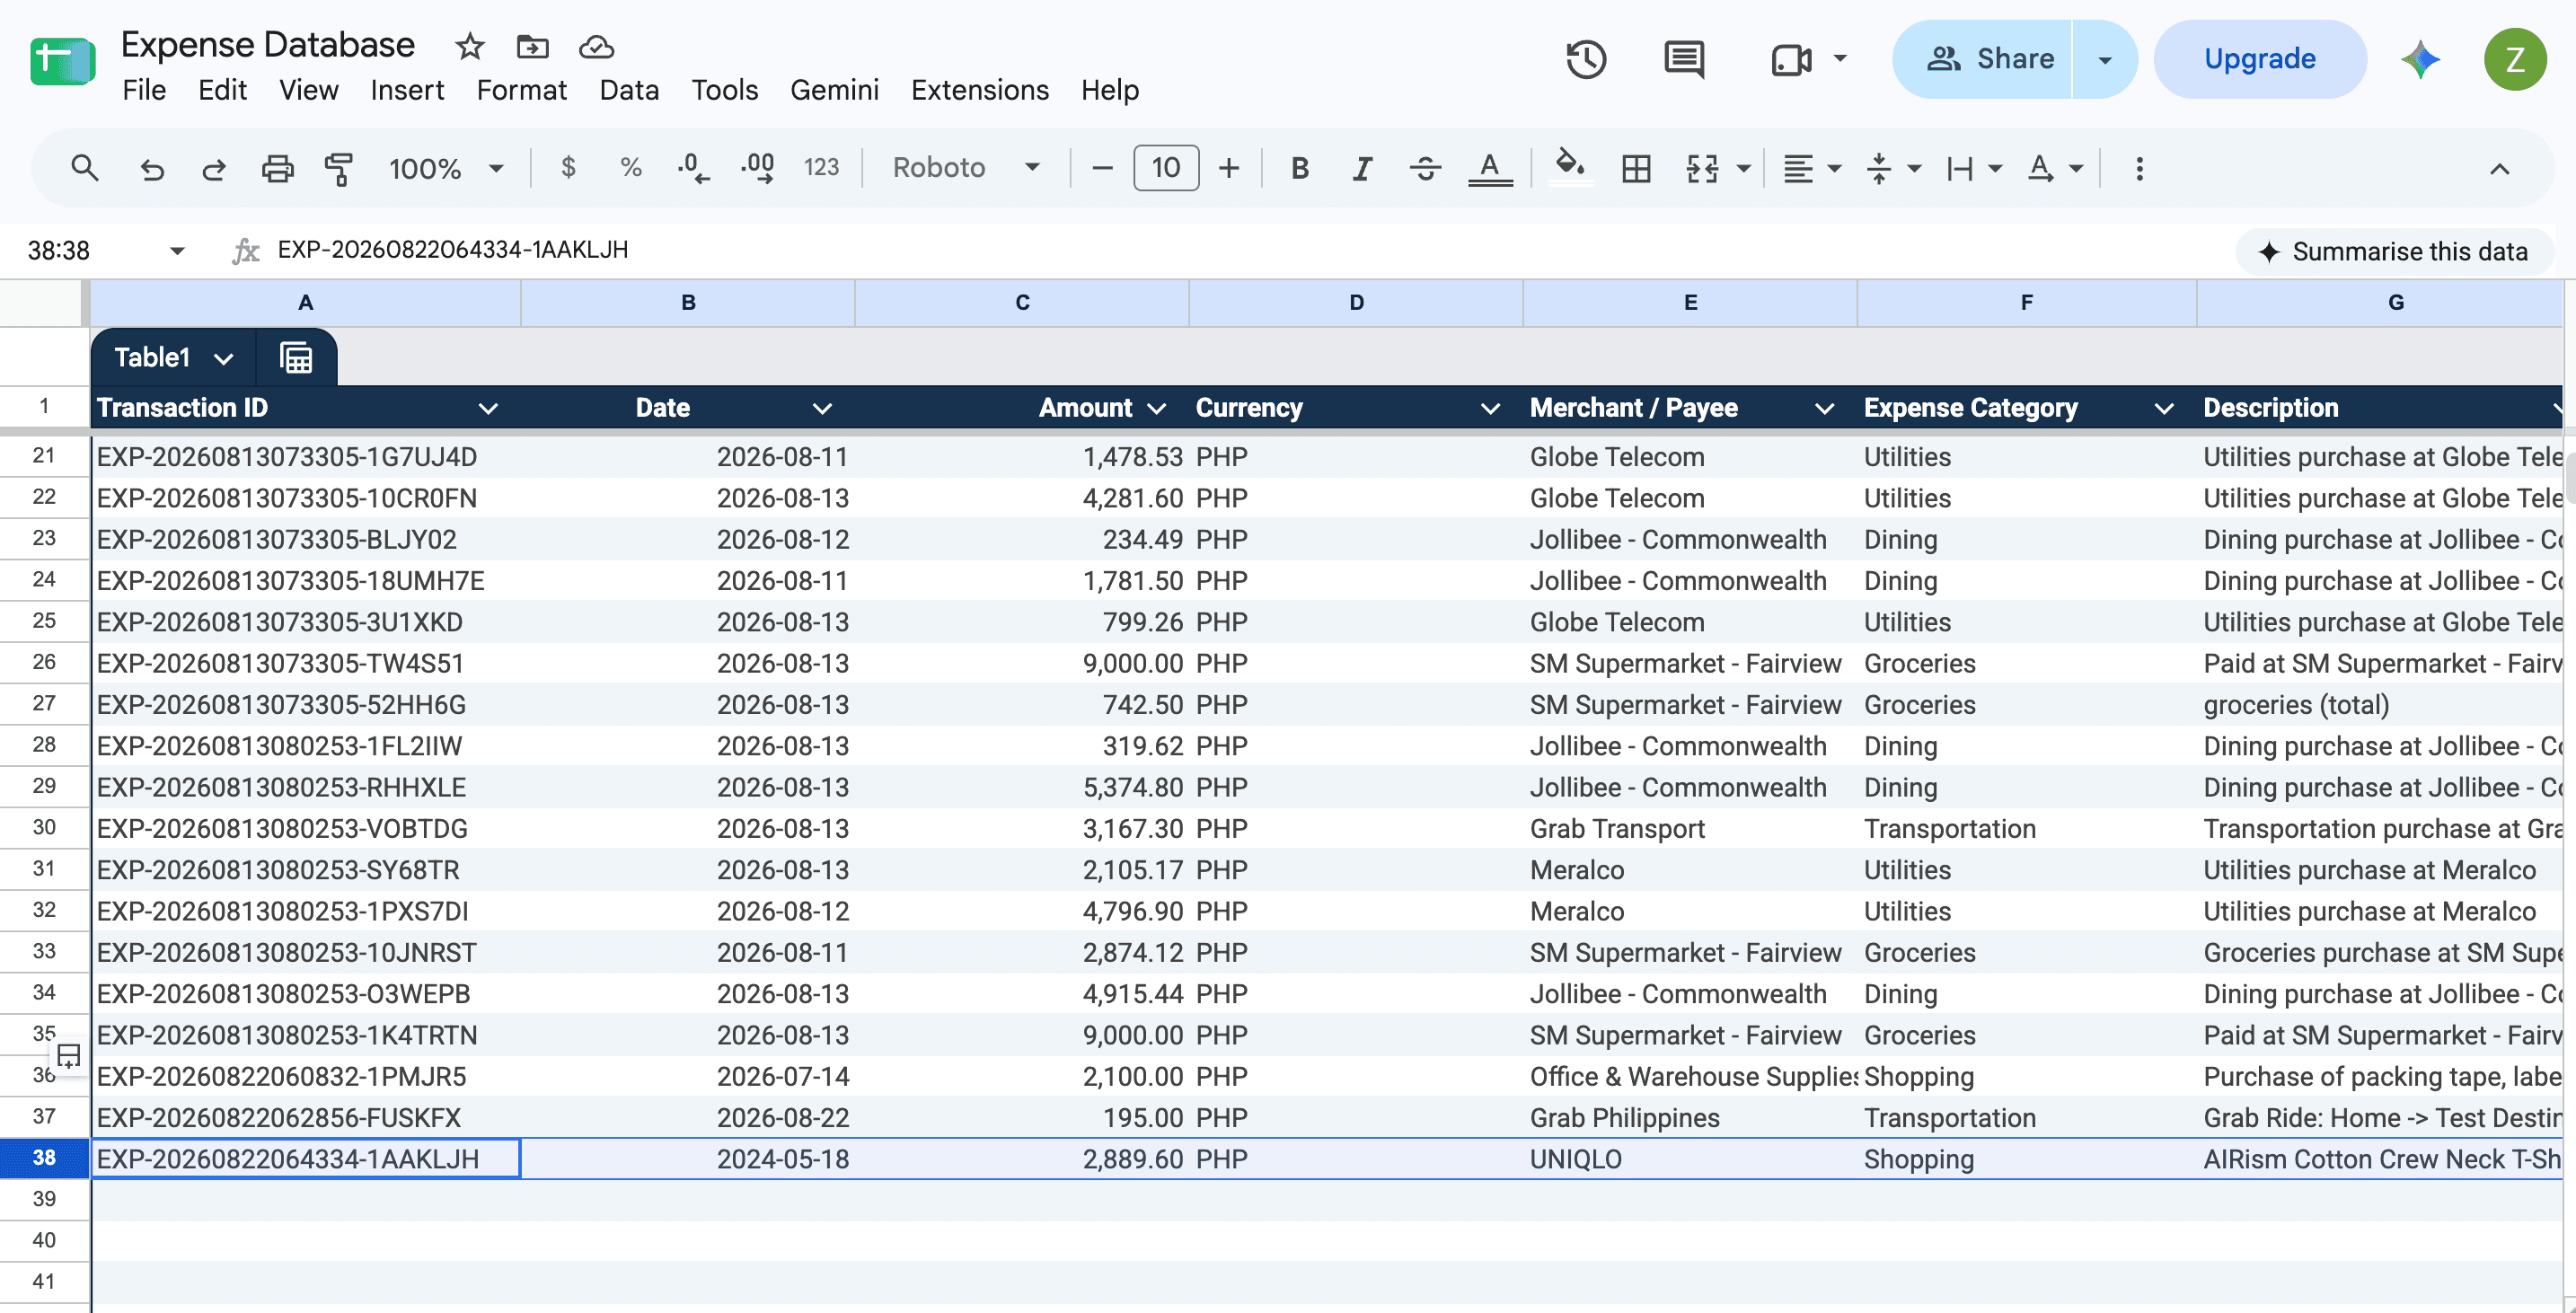Open the search menus magnifier icon
Screen dimensions: 2576x1313
coord(85,168)
